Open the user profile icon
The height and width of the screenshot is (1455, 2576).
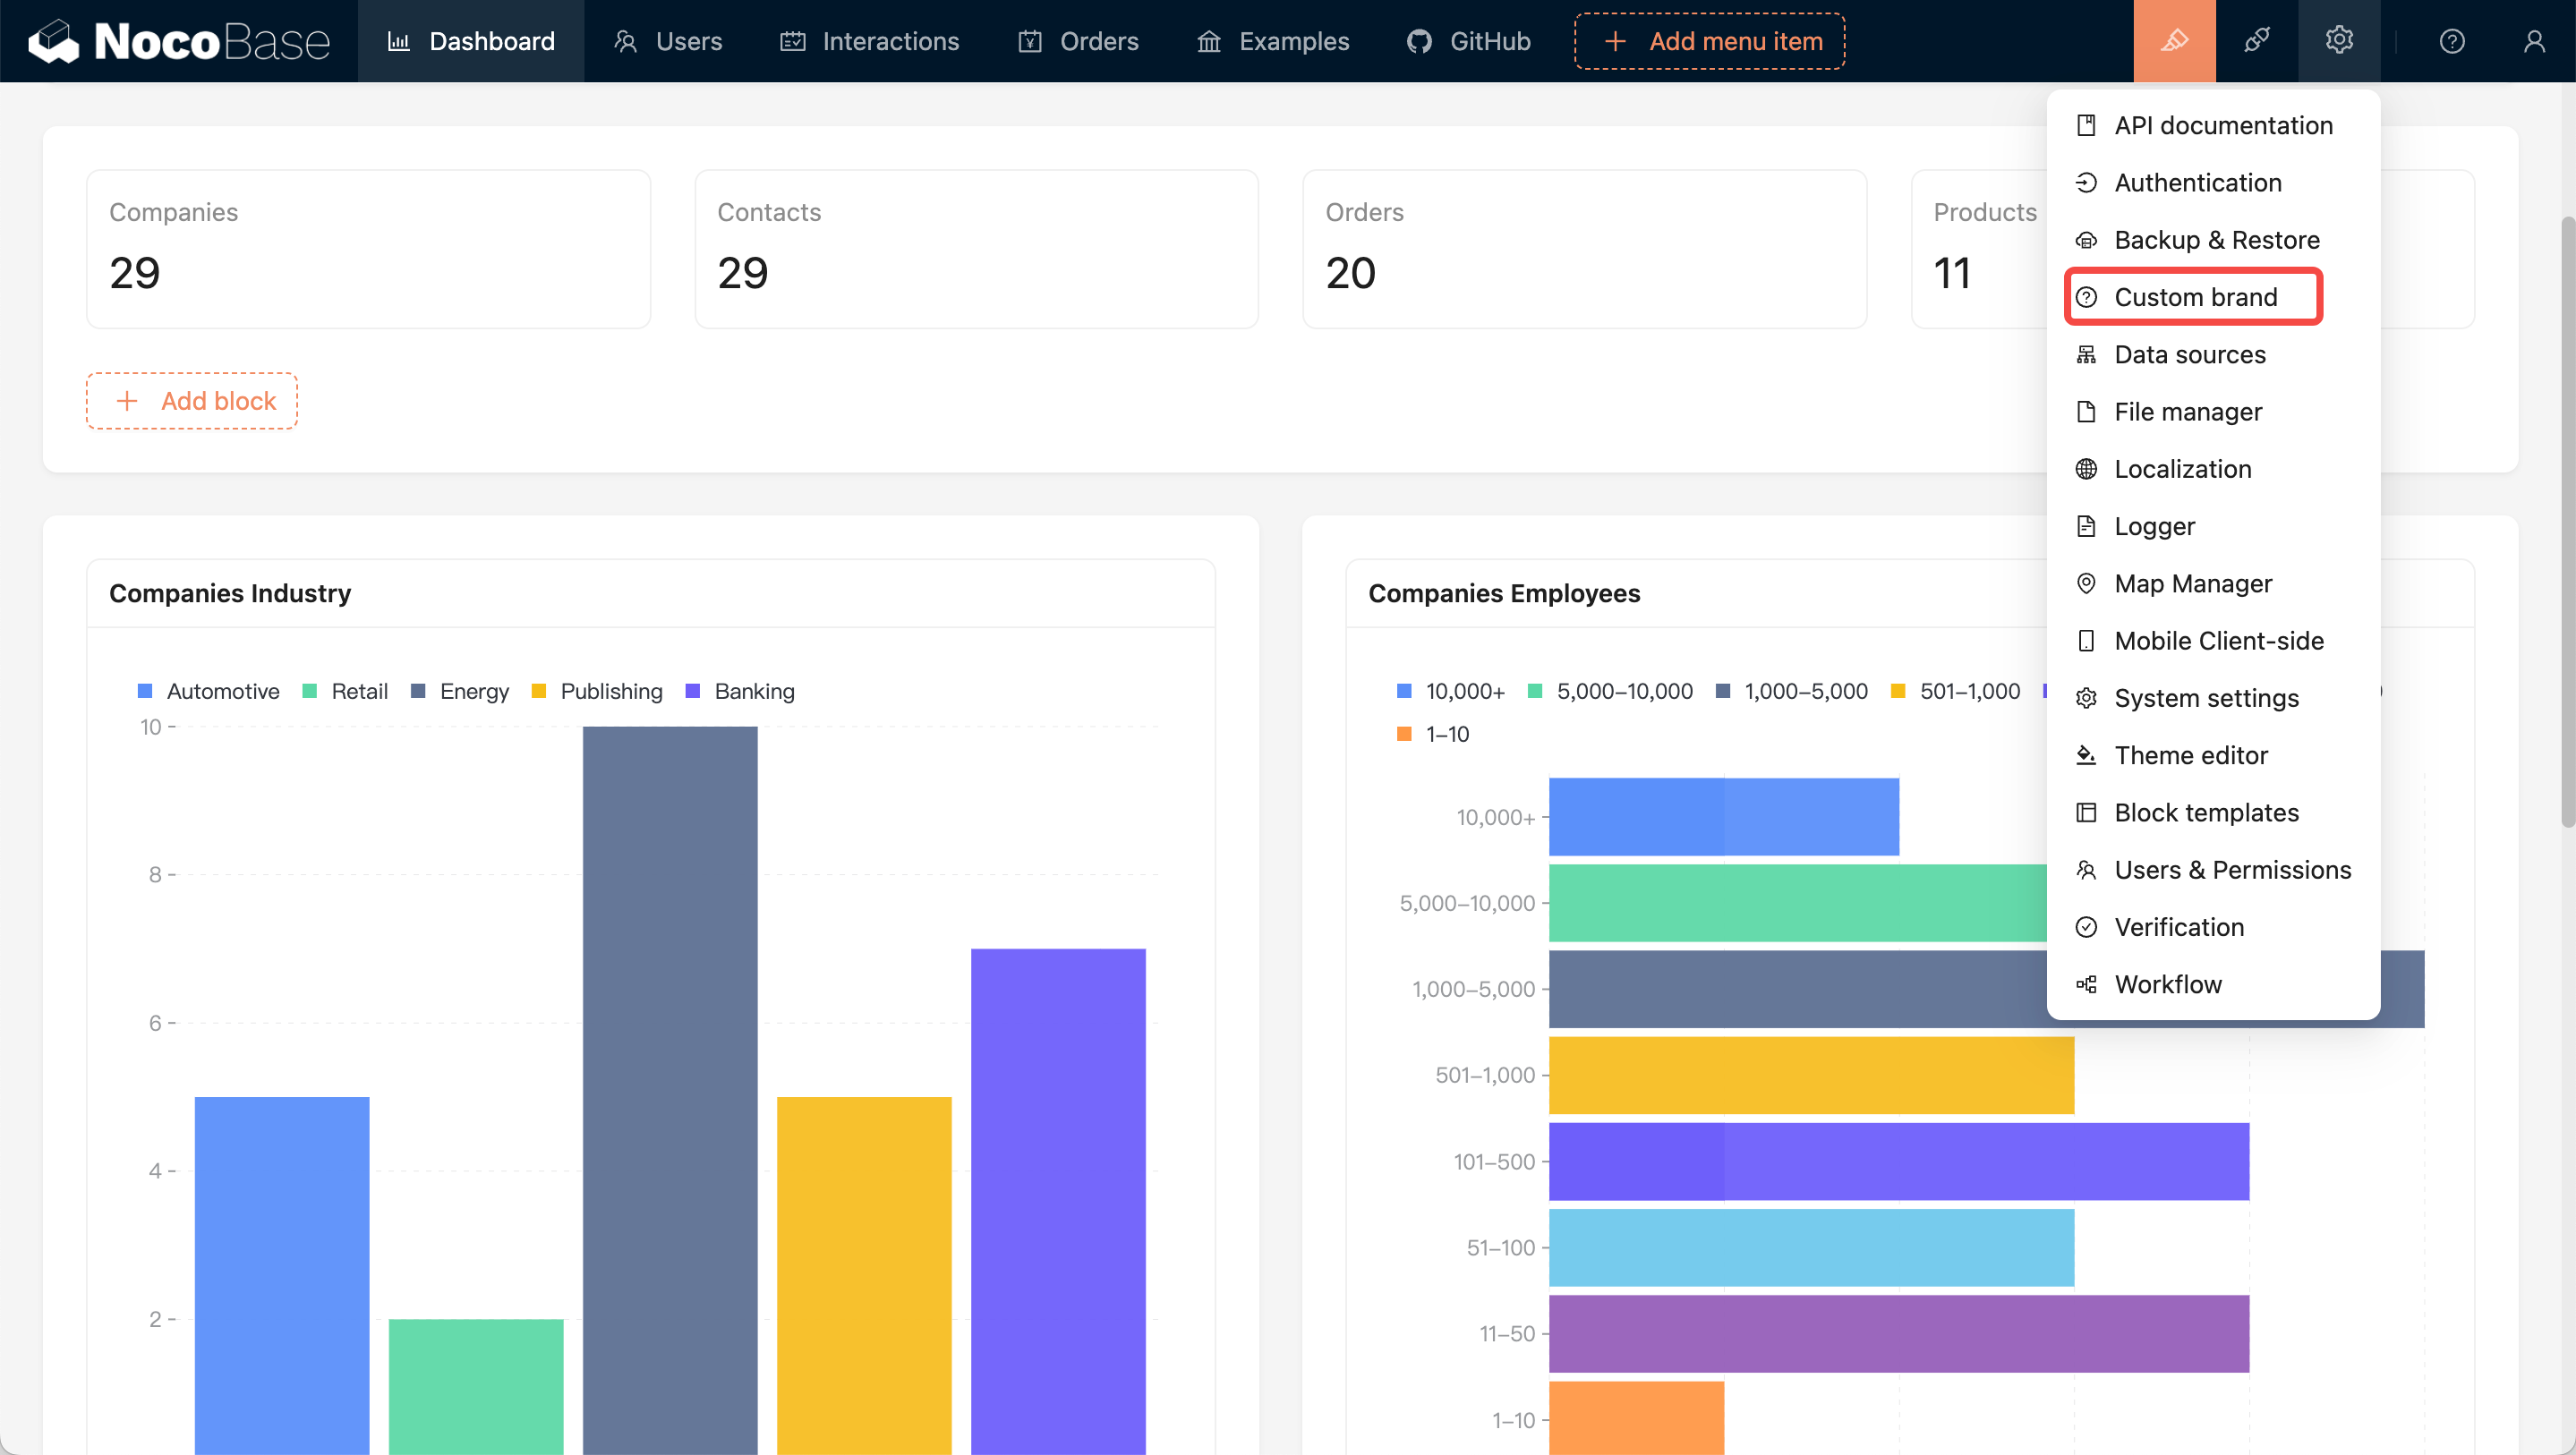pos(2533,41)
